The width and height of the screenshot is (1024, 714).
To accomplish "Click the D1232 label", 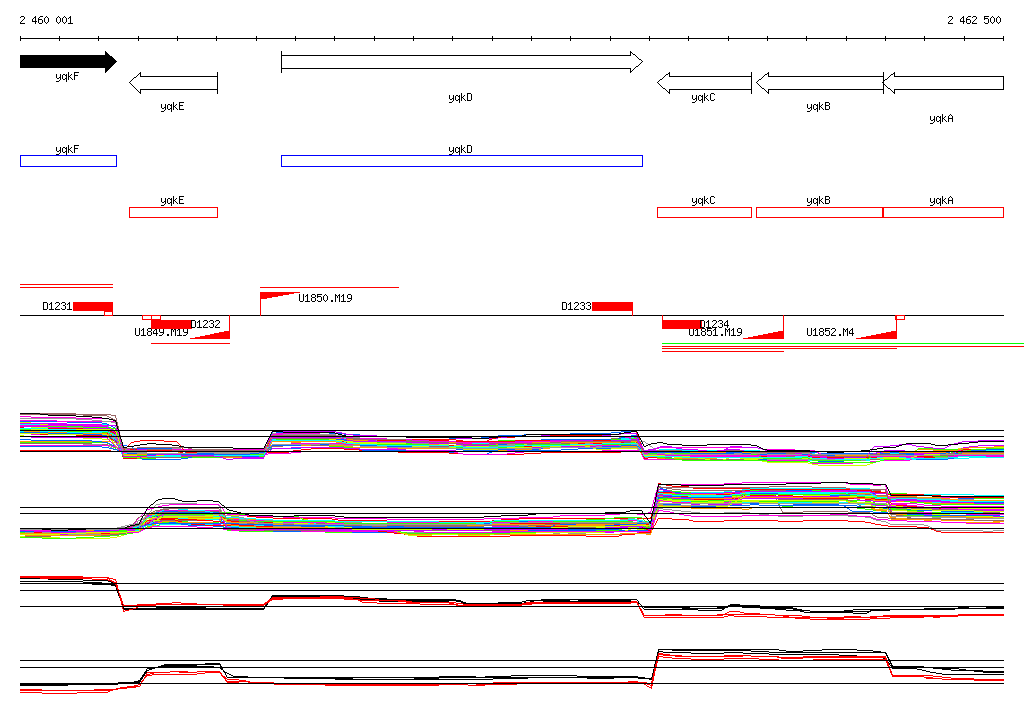I will (x=206, y=324).
